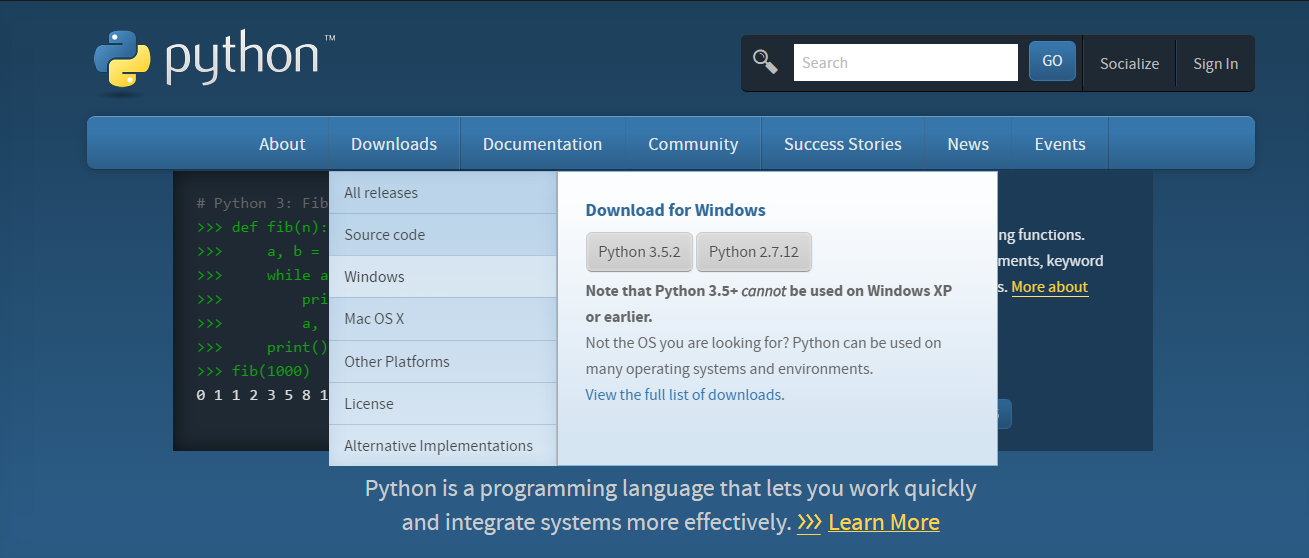1309x558 pixels.
Task: Select All releases in Downloads submenu
Action: [443, 192]
